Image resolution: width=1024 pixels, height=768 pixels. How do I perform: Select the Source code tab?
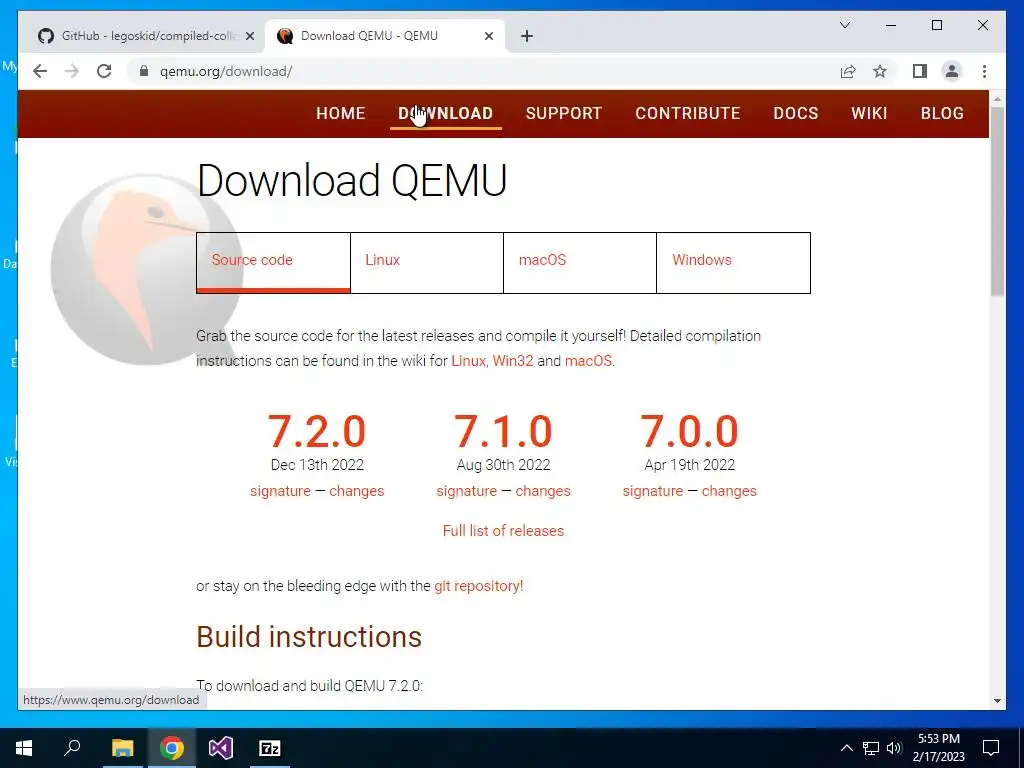coord(273,263)
